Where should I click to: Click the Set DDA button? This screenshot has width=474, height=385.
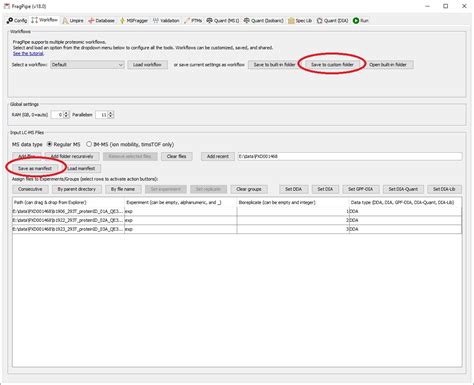pyautogui.click(x=294, y=189)
